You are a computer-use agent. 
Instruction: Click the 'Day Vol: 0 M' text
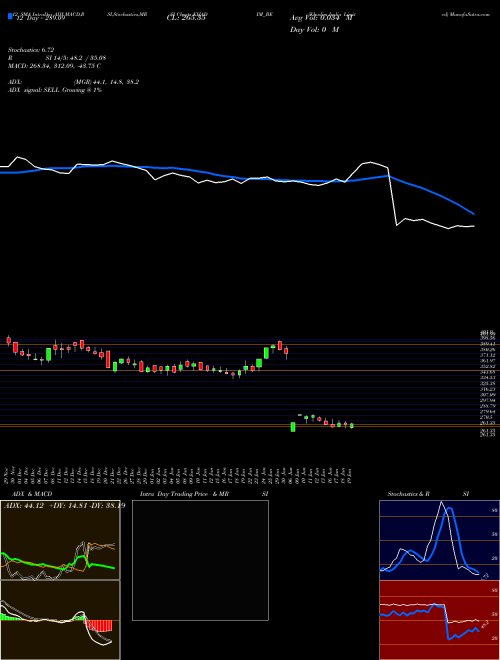(x=314, y=30)
